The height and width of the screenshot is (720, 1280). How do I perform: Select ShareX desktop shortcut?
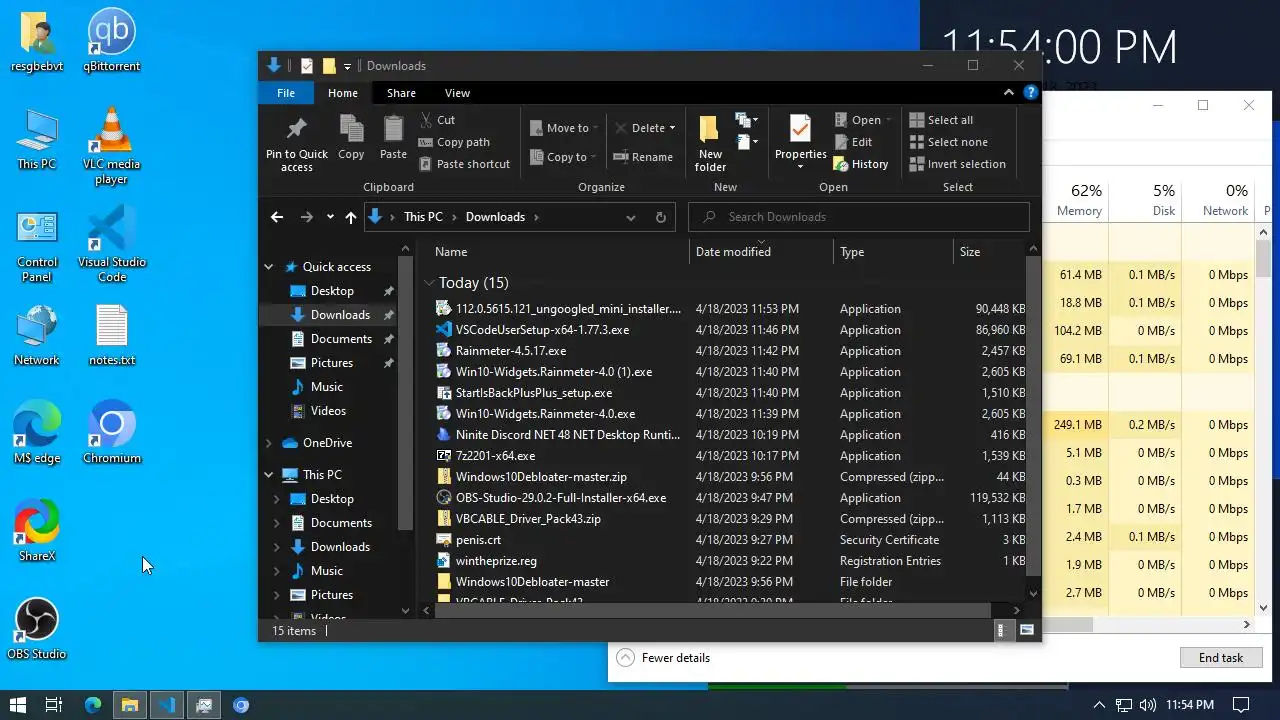tap(37, 531)
